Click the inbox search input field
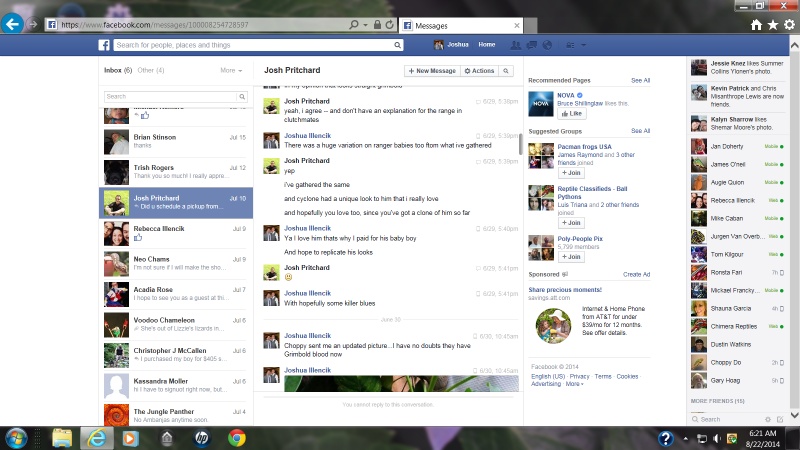Image resolution: width=800 pixels, height=450 pixels. 170,96
